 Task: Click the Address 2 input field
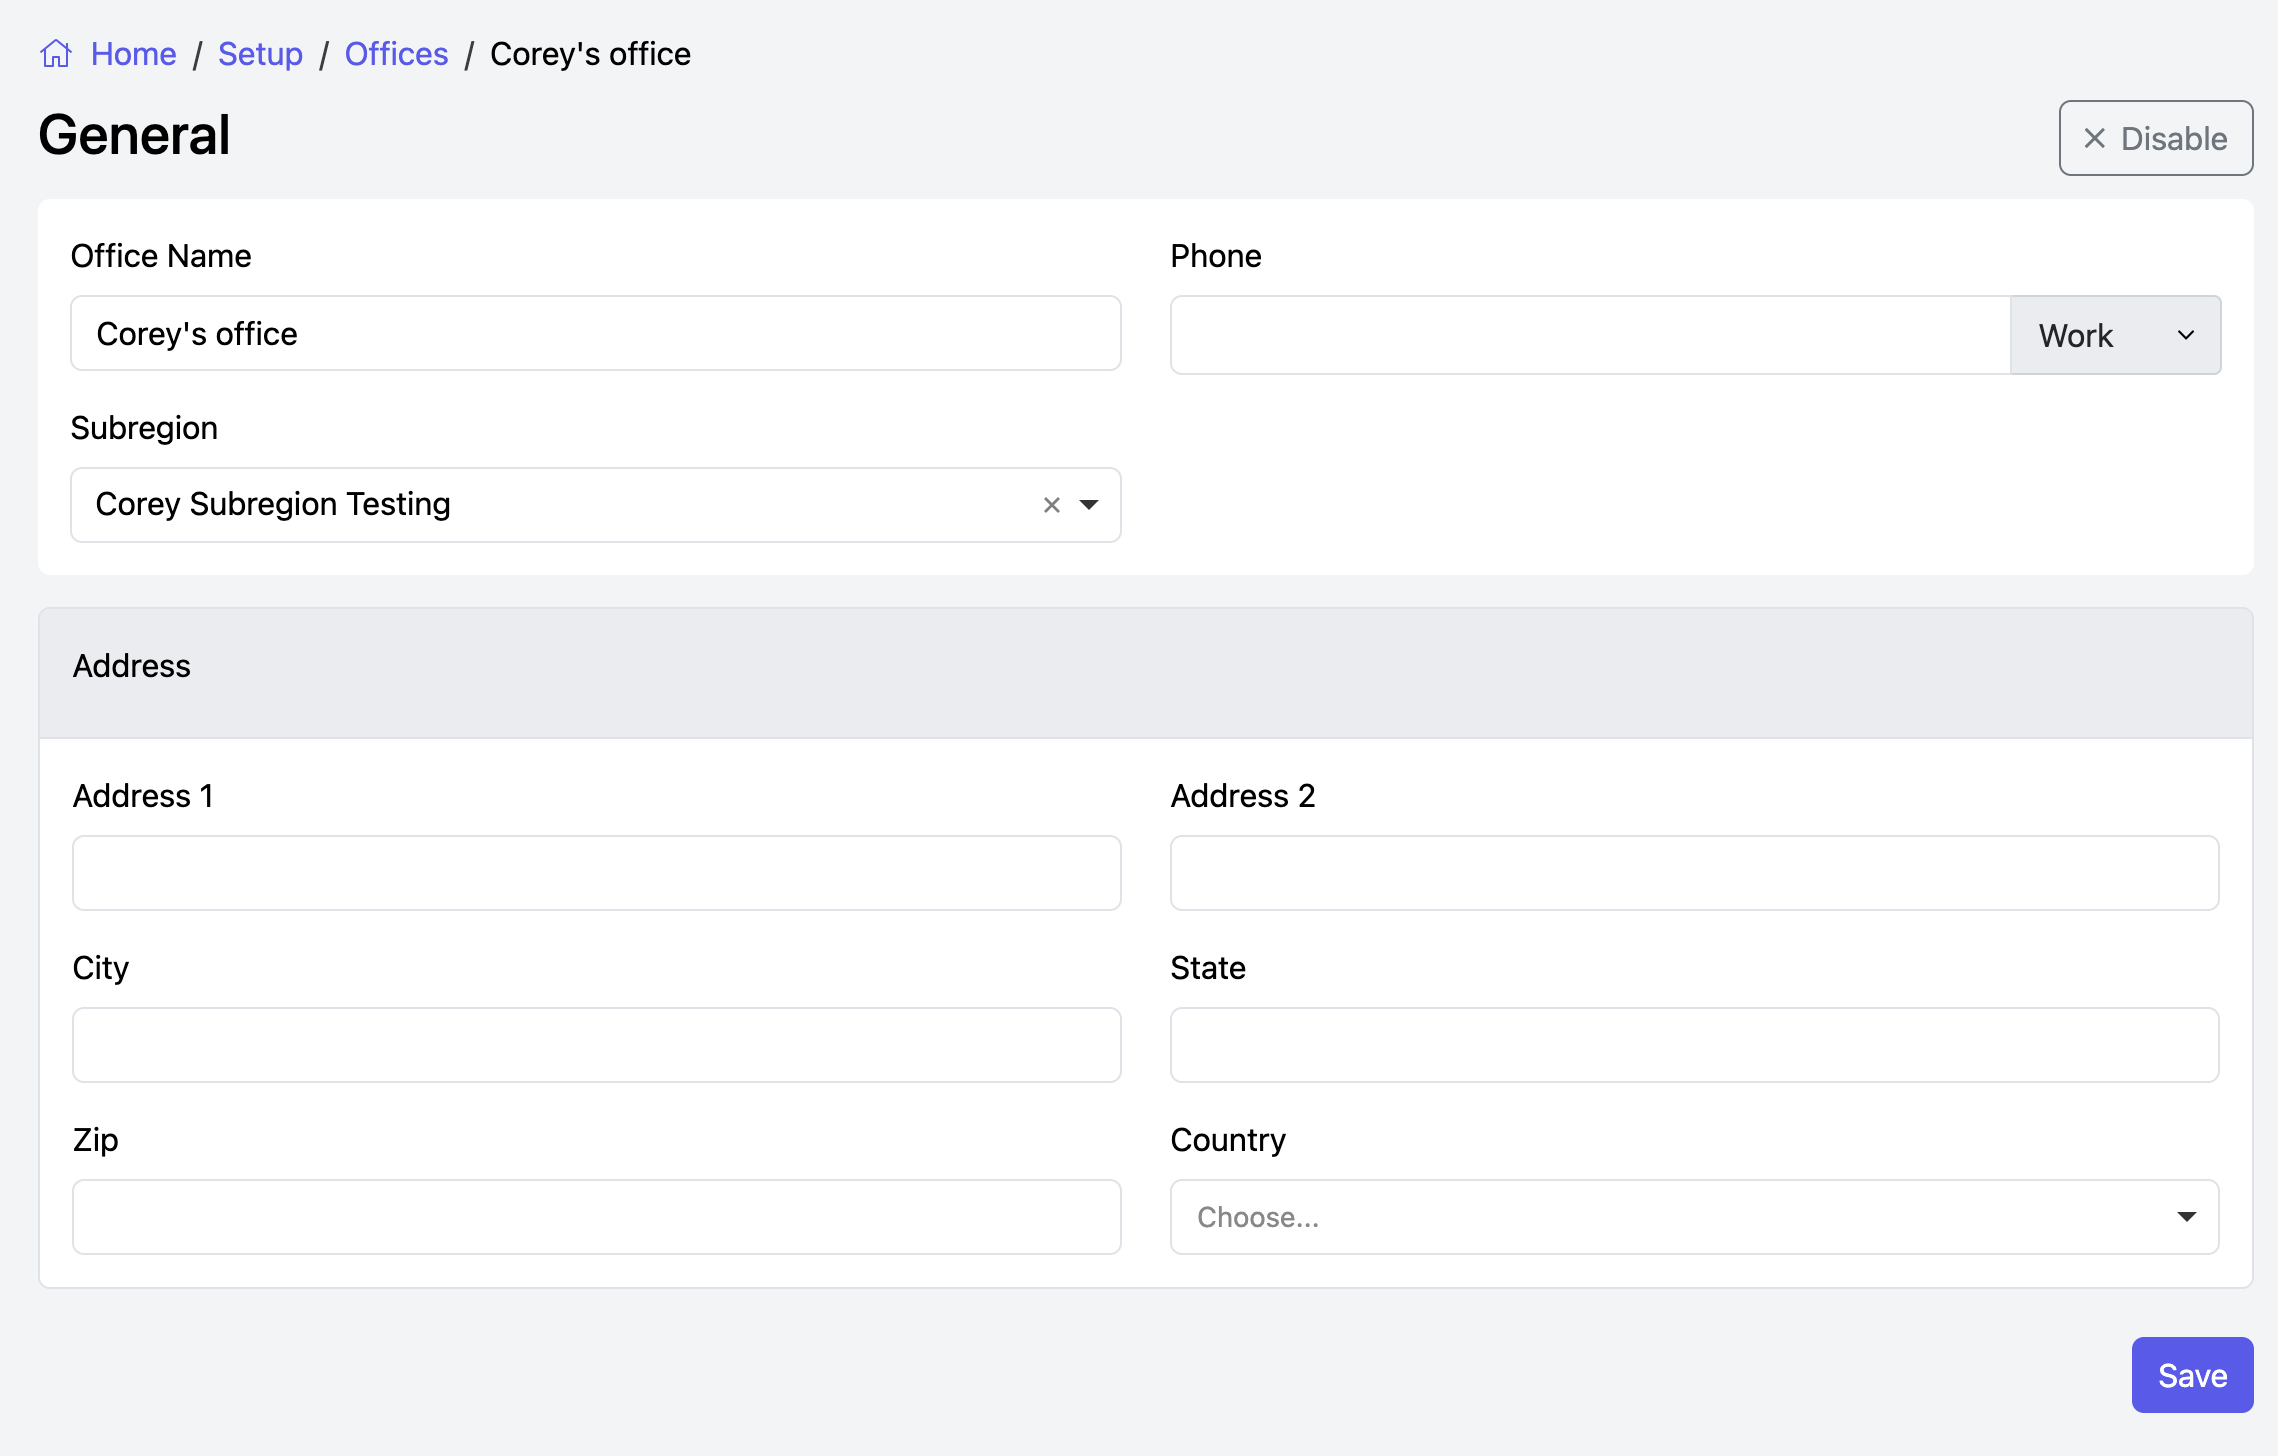1694,873
